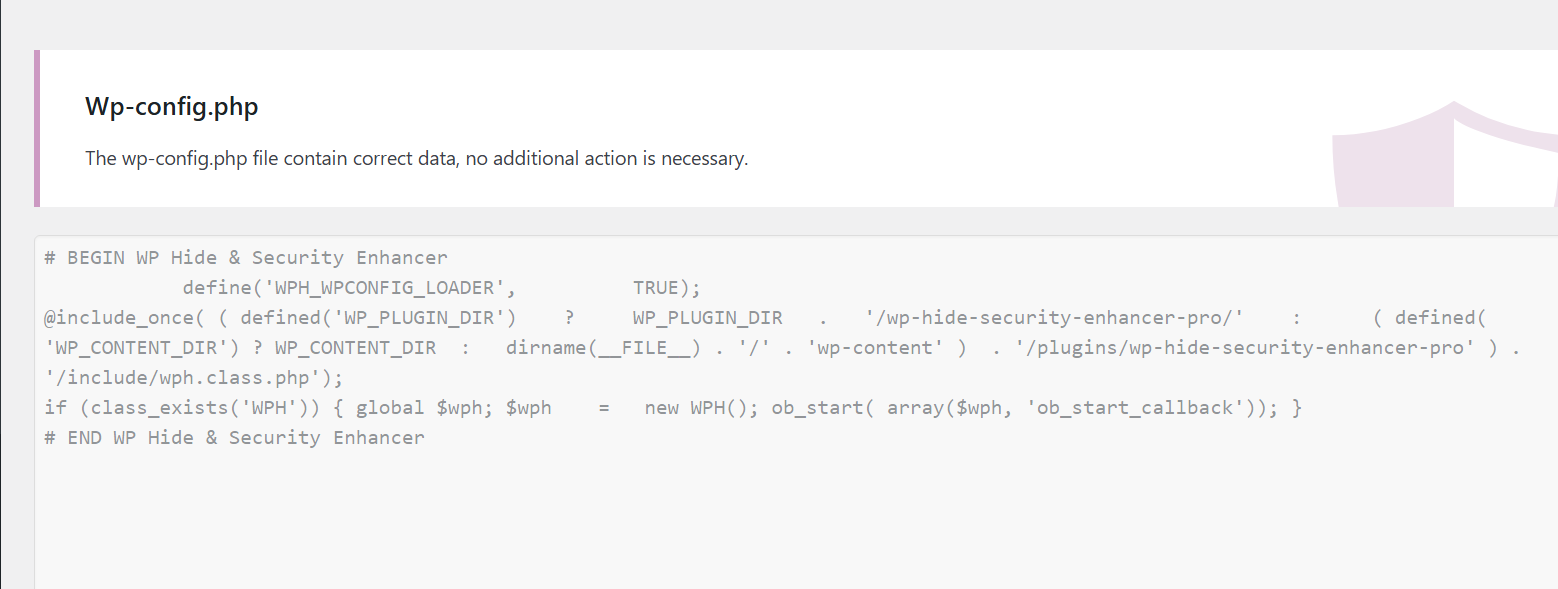Image resolution: width=1558 pixels, height=589 pixels.
Task: Click the notice text about correct data
Action: pos(416,159)
